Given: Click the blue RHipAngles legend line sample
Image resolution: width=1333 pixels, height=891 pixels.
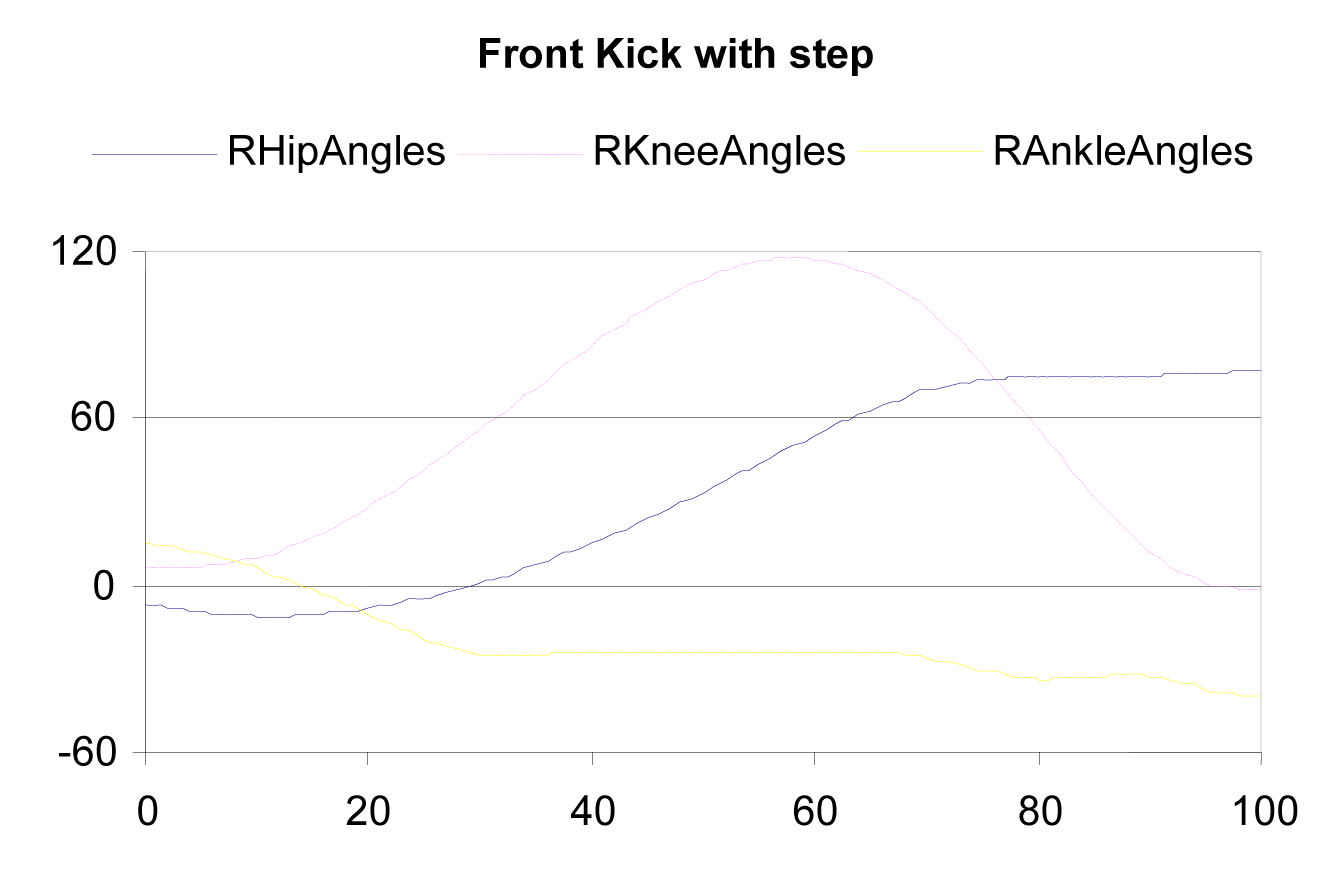Looking at the screenshot, I should tap(155, 154).
